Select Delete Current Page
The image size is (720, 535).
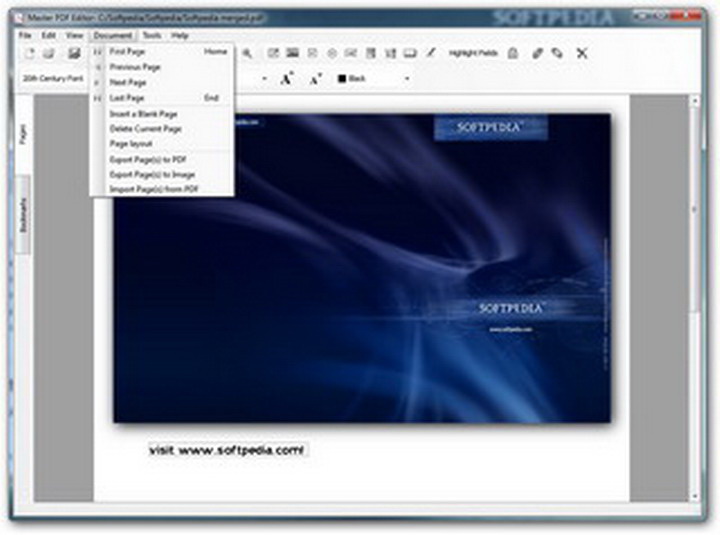point(162,129)
